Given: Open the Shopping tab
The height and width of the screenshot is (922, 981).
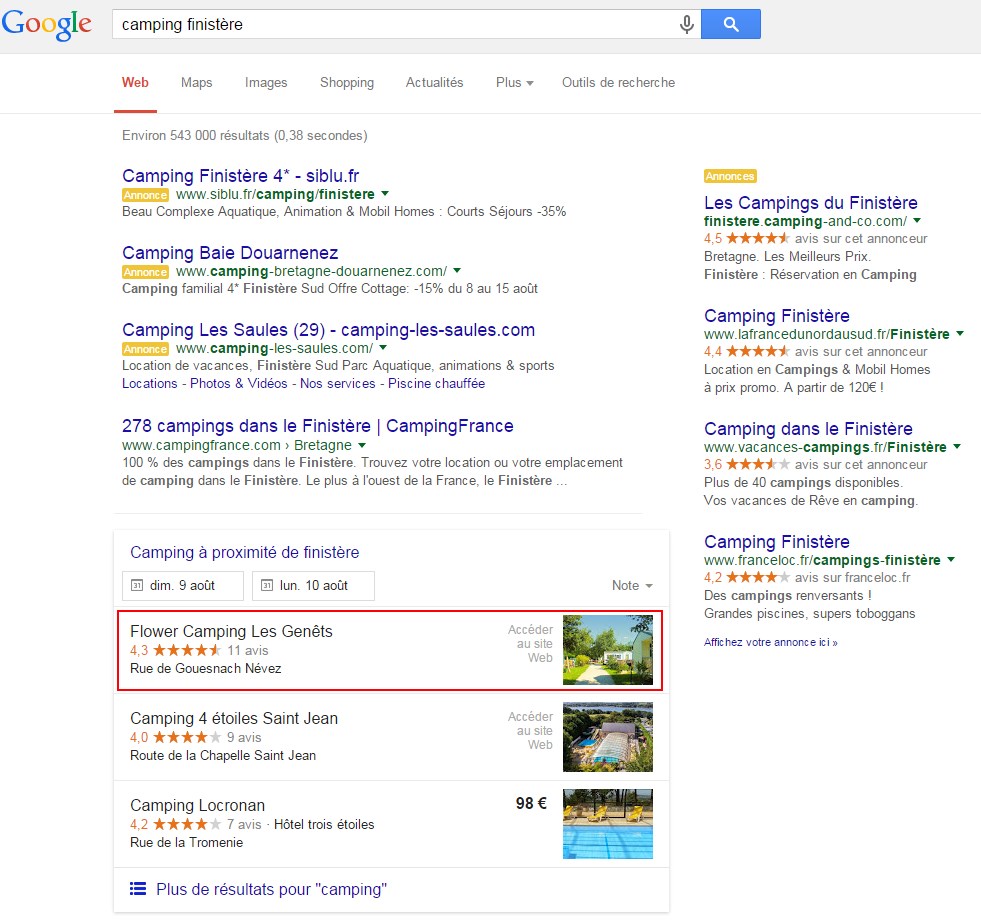Looking at the screenshot, I should [347, 83].
